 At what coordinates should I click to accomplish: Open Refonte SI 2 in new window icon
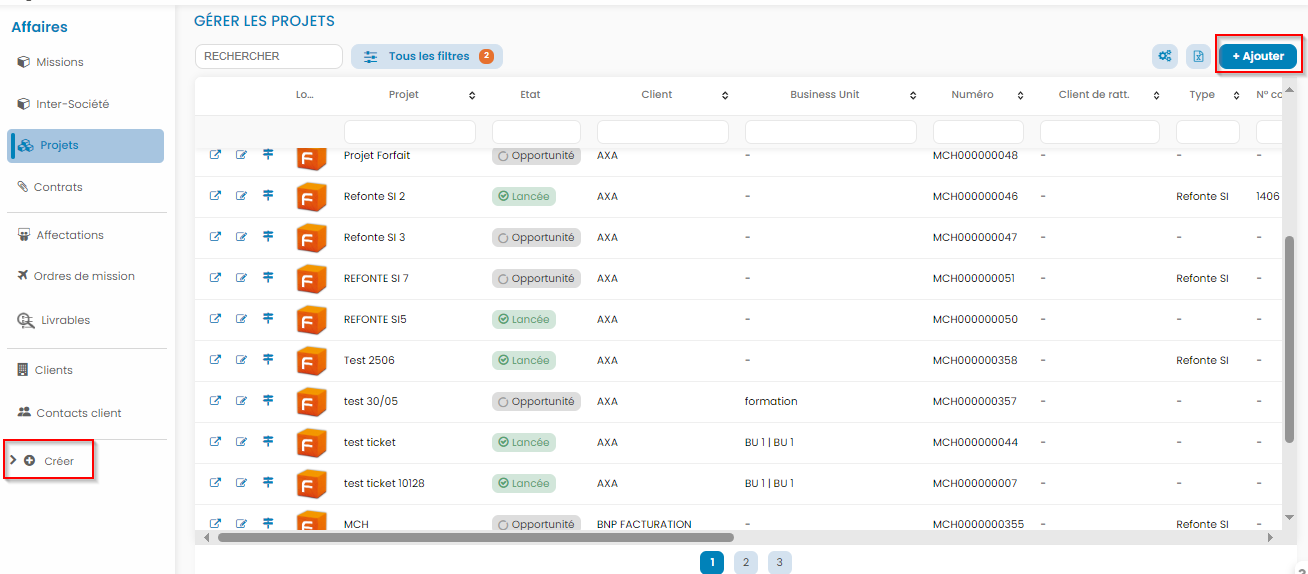pos(215,196)
